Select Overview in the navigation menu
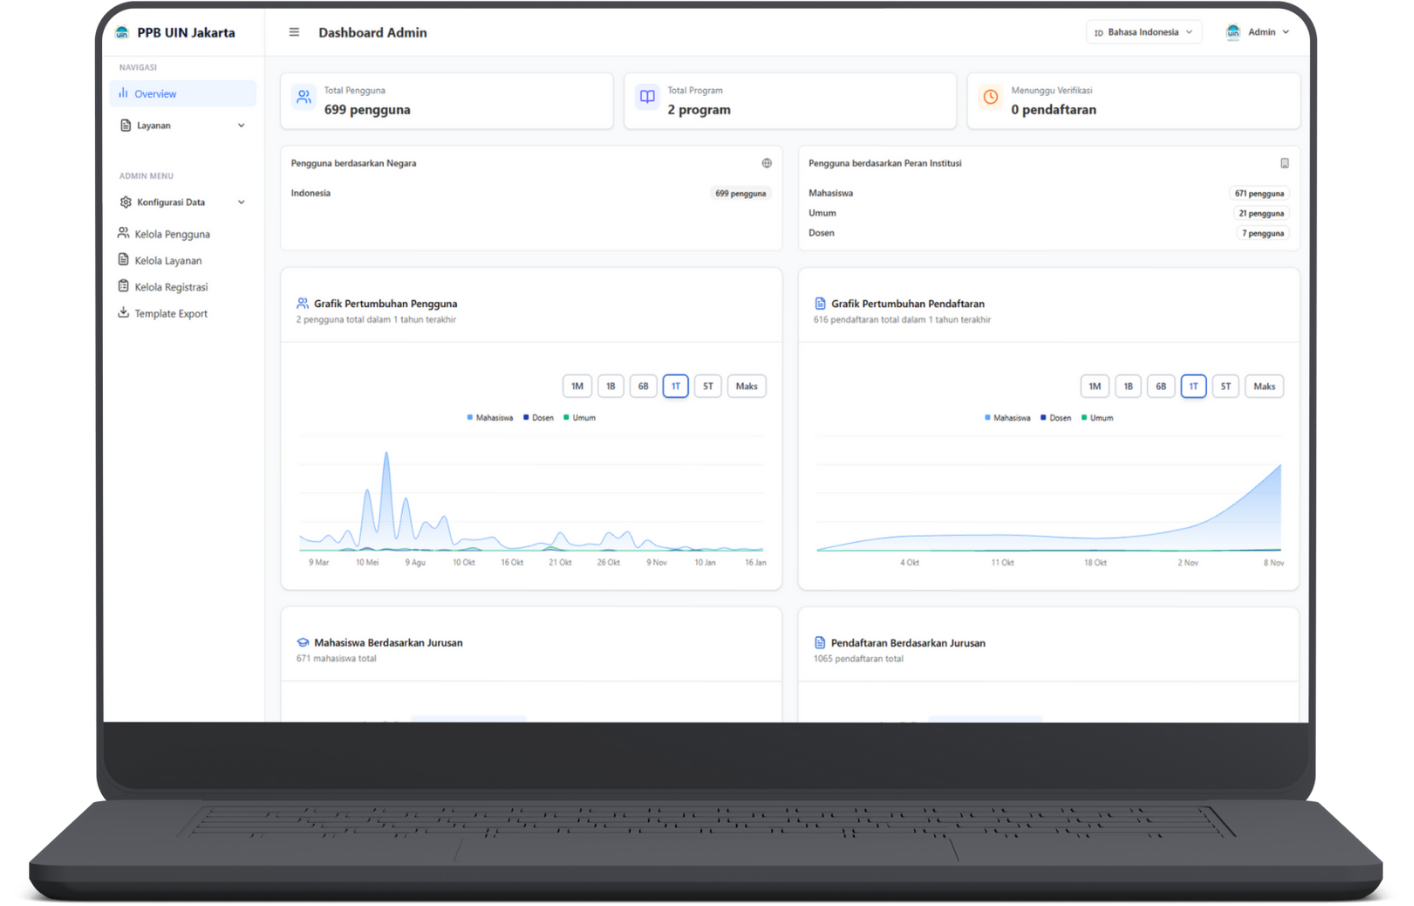 pyautogui.click(x=155, y=93)
